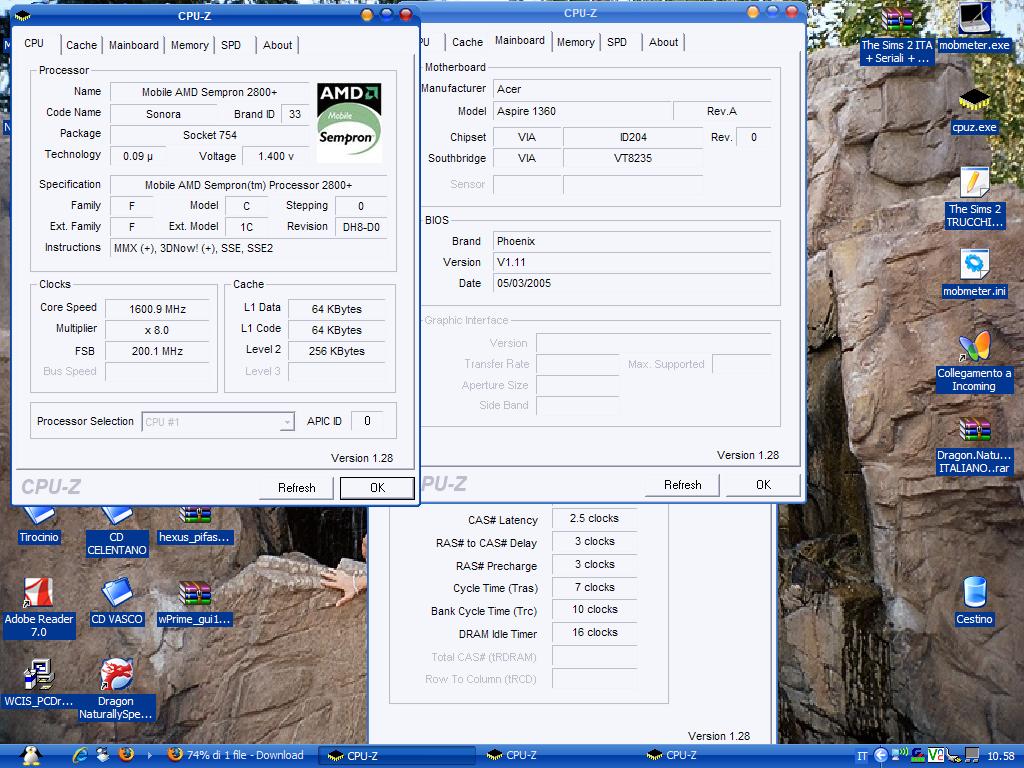The image size is (1024, 768).
Task: Launch Dragon NaturallySpeaking desktop shortcut
Action: click(116, 689)
